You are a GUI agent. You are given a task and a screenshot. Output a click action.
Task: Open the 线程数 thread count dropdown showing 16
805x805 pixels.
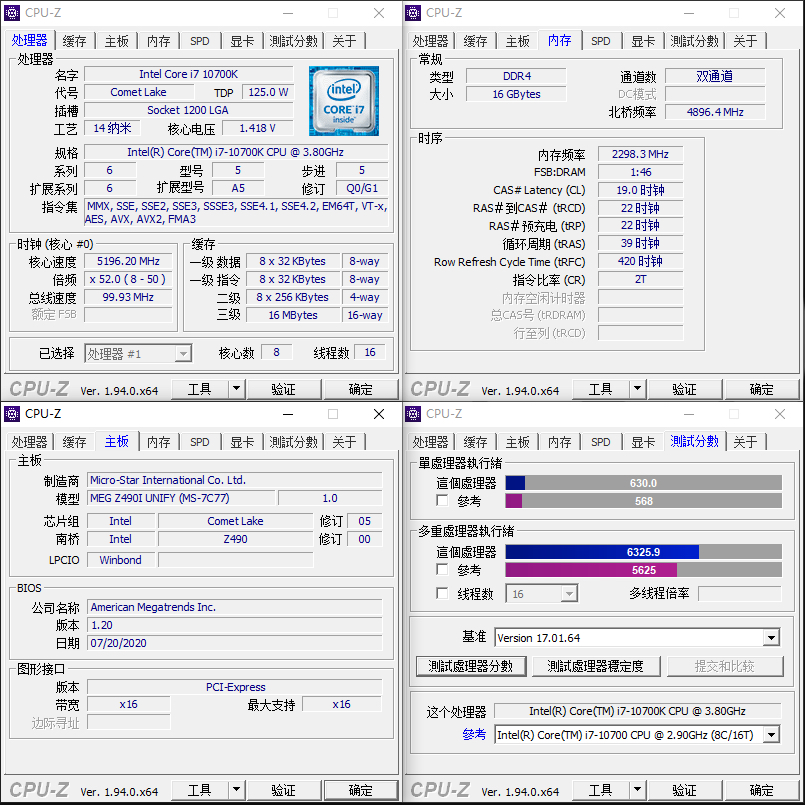[x=570, y=593]
